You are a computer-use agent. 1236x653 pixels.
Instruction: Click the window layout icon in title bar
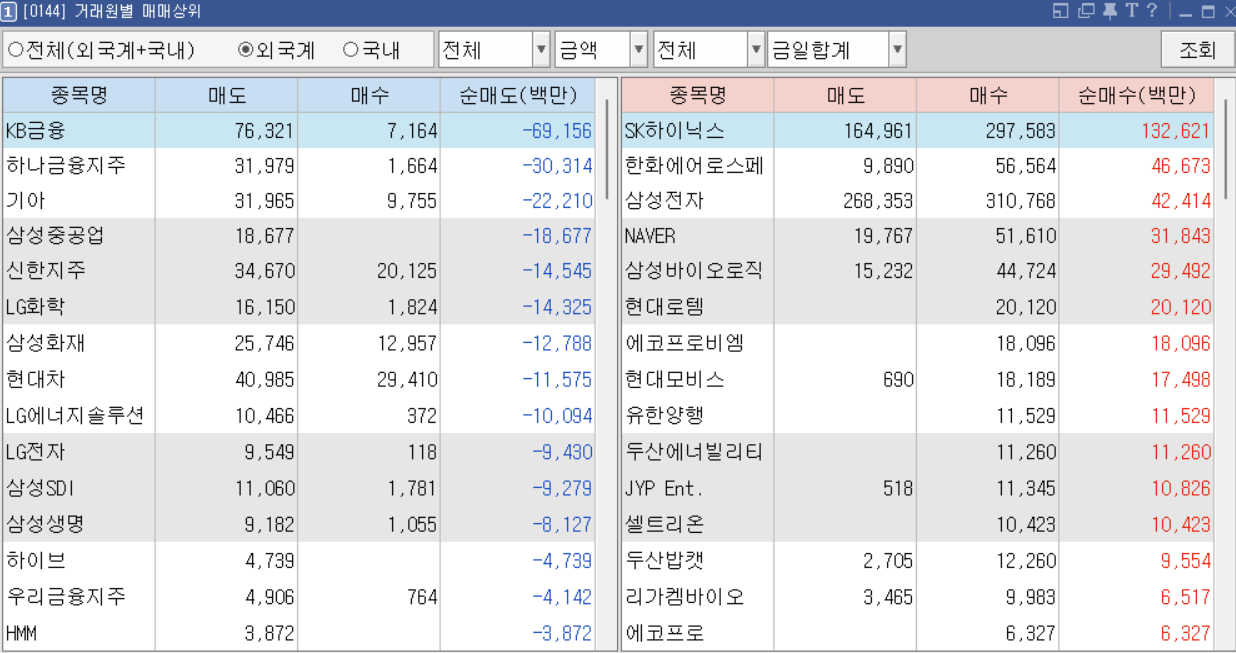pos(1061,11)
